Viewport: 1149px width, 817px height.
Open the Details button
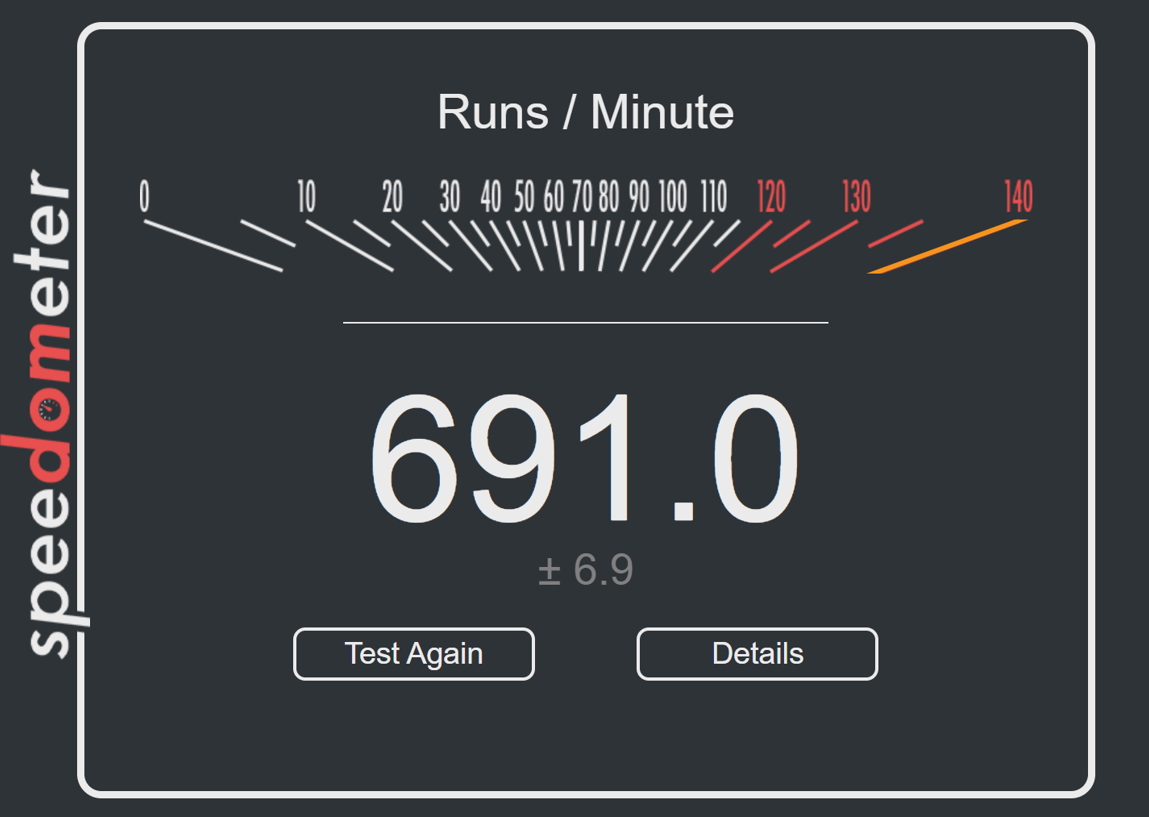tap(757, 654)
